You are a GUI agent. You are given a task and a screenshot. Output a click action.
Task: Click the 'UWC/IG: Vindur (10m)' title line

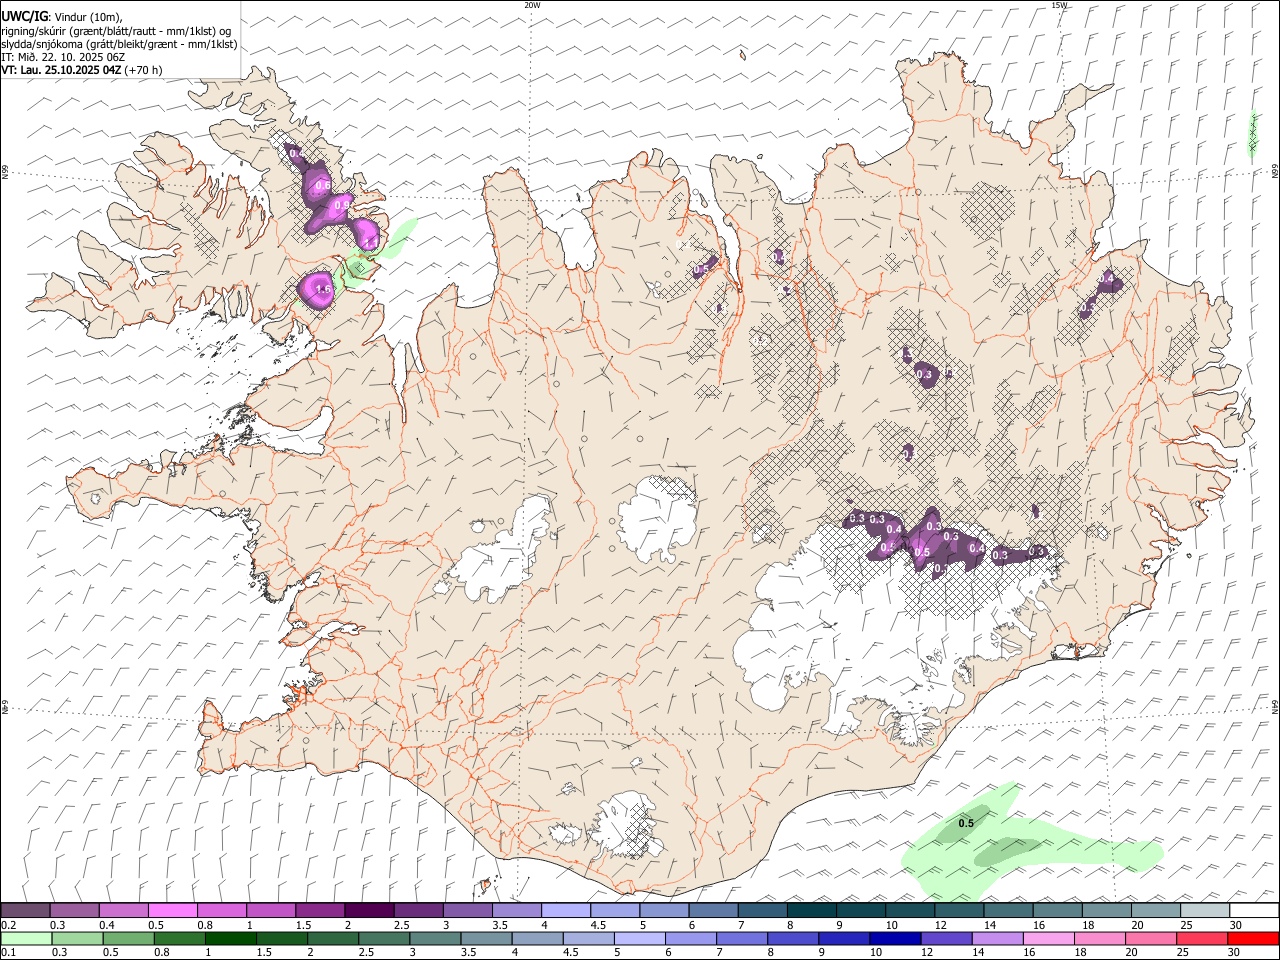coord(62,17)
